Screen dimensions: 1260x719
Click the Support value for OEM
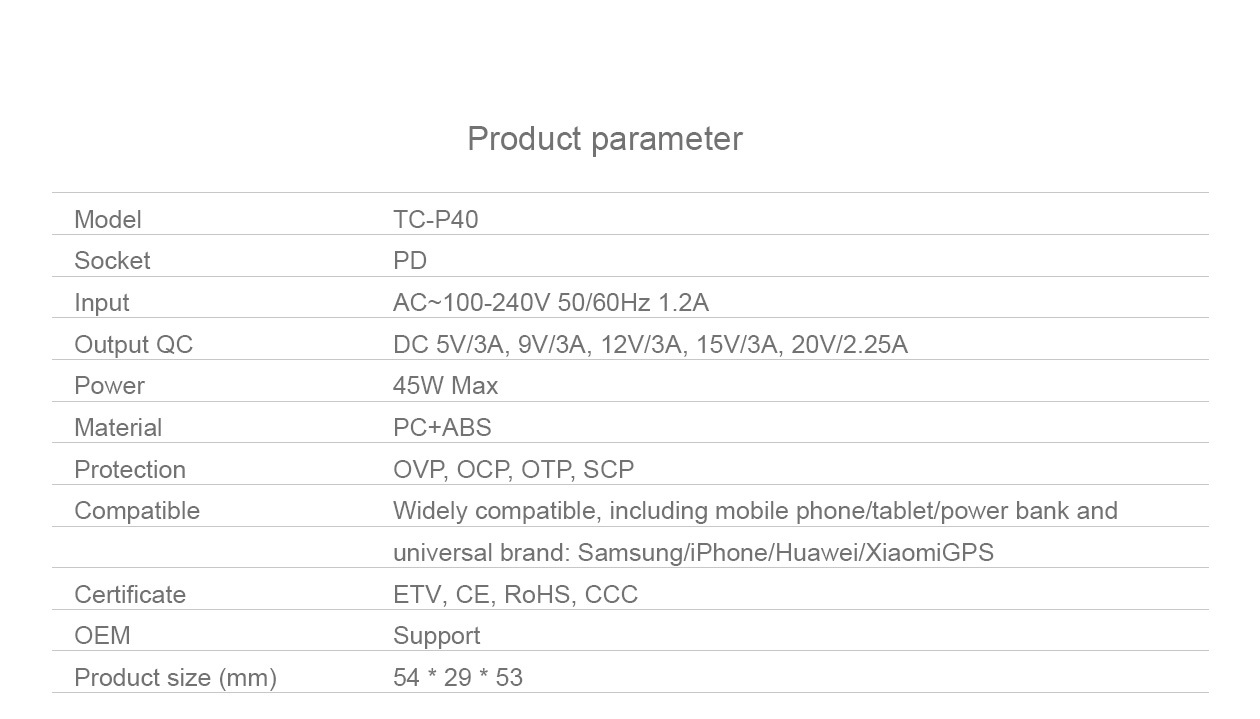[437, 636]
